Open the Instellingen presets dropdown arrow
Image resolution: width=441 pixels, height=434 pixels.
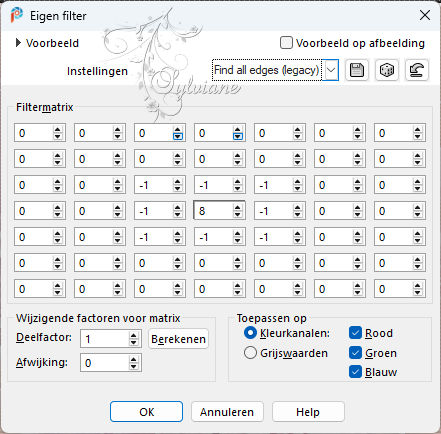[331, 70]
